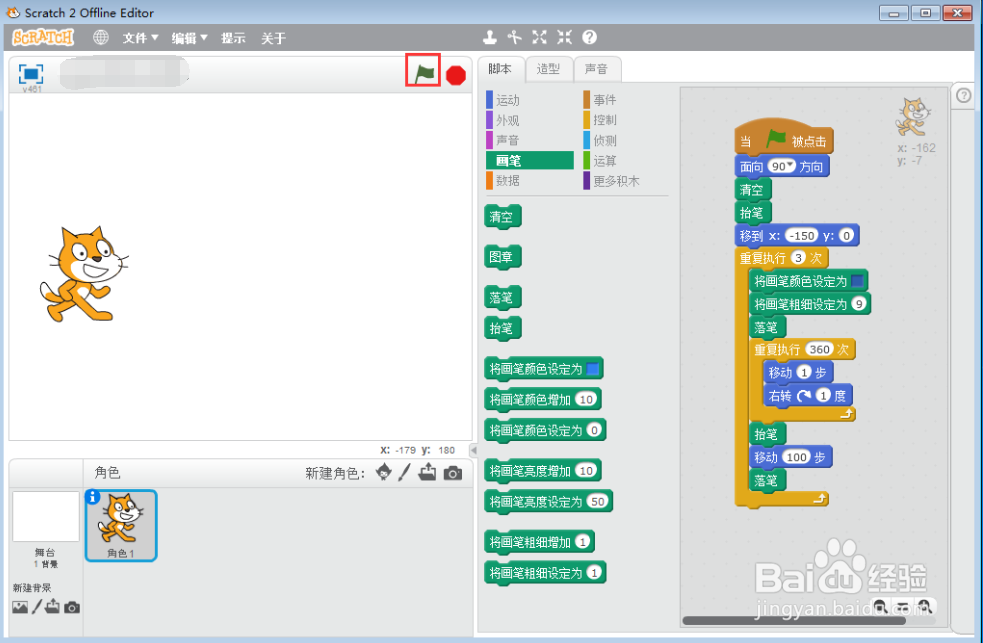This screenshot has height=643, width=983.
Task: Open the language globe menu
Action: point(100,38)
